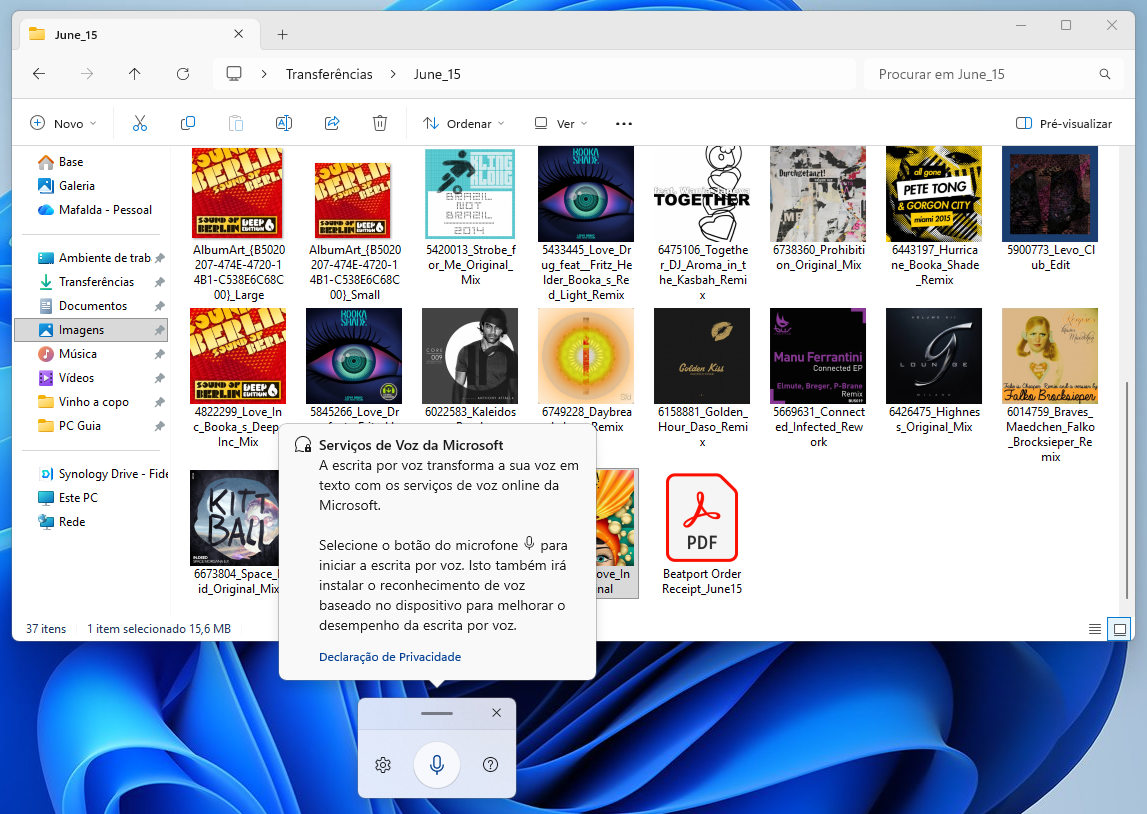The width and height of the screenshot is (1147, 814).
Task: Click the voice toolbar drag handle bar
Action: 437,713
